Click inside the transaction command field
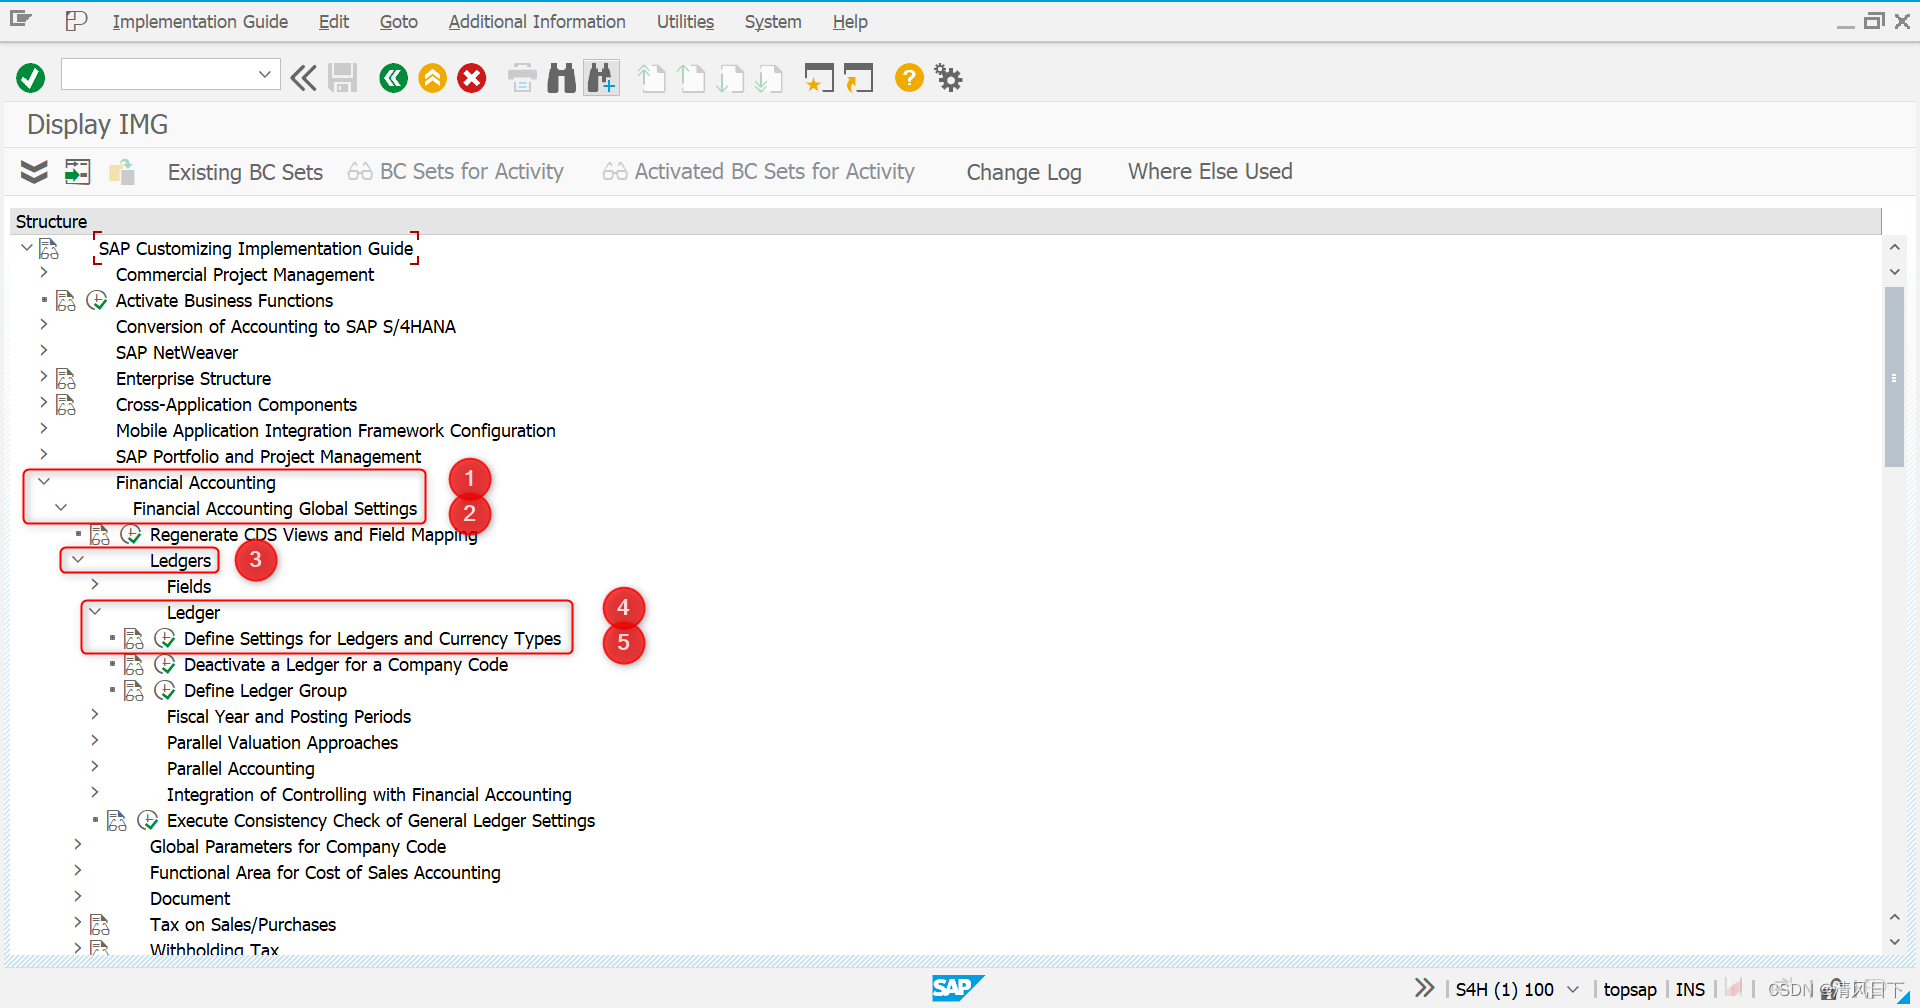 coord(158,74)
